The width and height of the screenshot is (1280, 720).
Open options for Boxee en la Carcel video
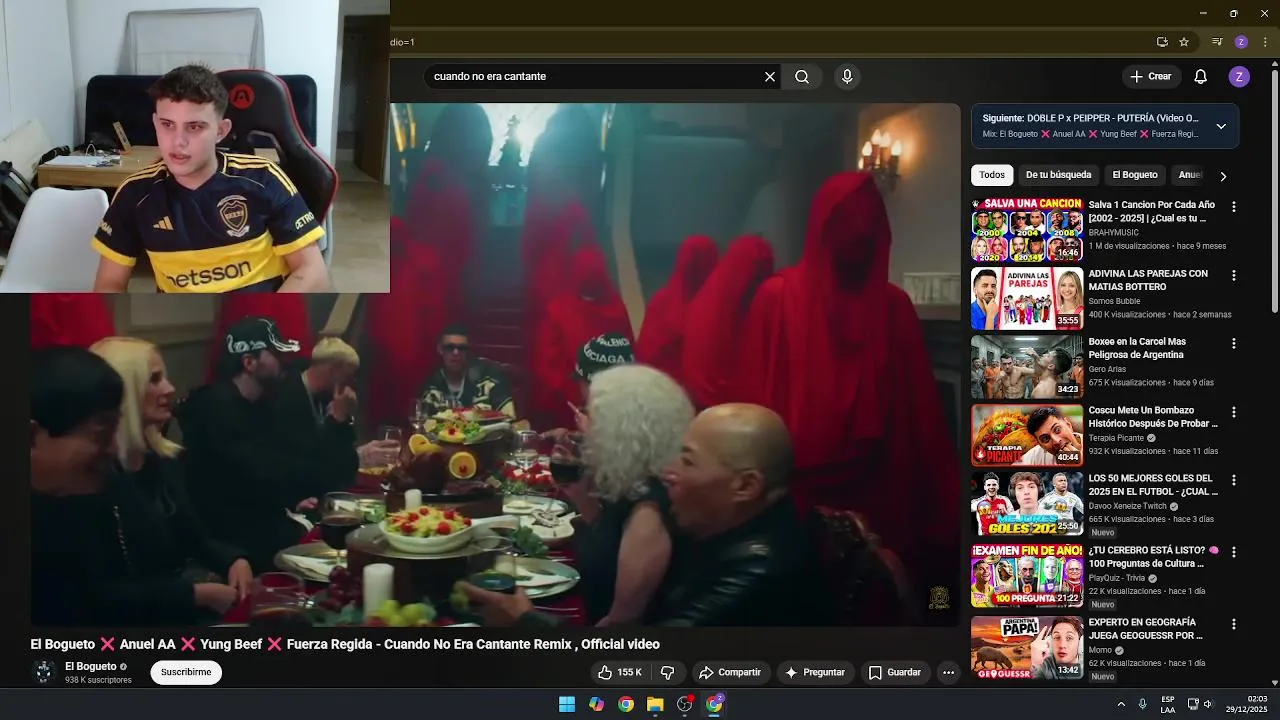tap(1233, 343)
